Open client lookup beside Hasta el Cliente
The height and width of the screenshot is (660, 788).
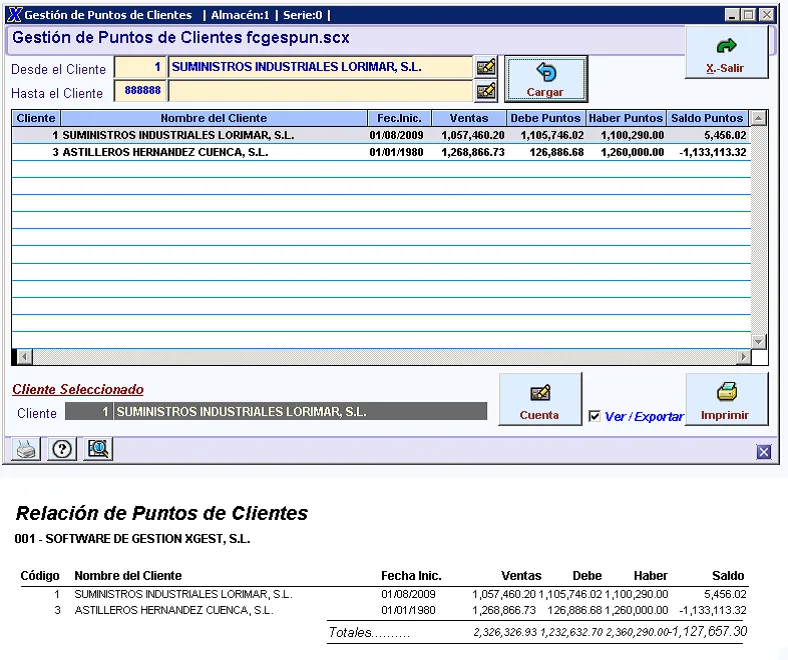[486, 92]
